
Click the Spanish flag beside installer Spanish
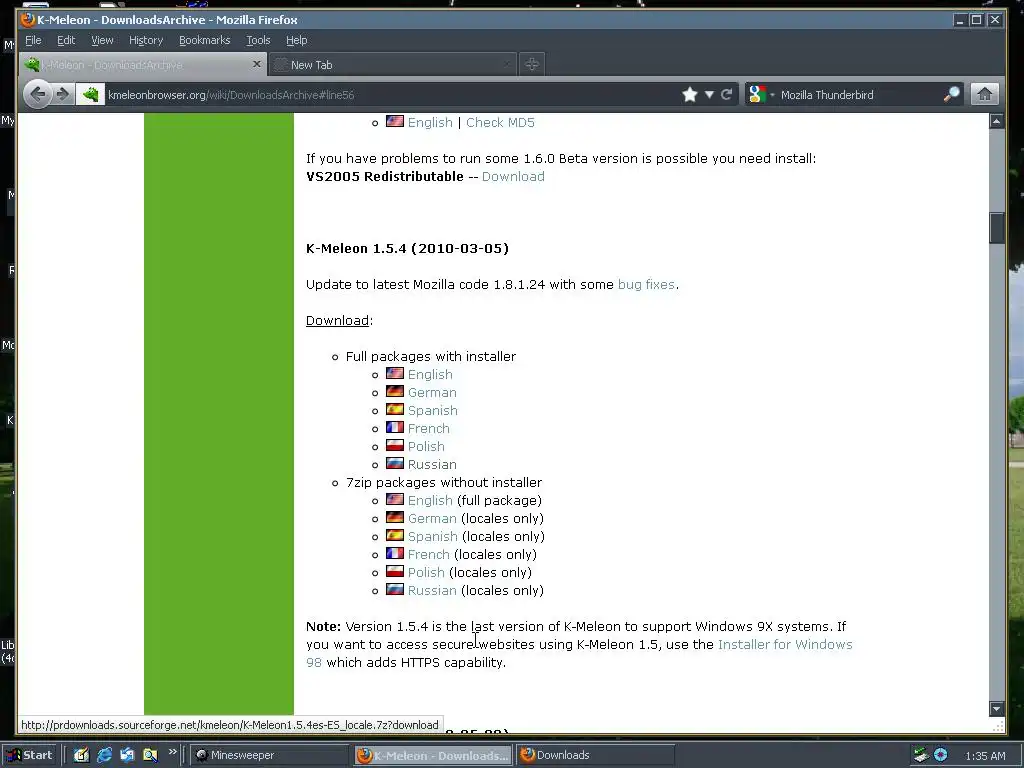395,409
